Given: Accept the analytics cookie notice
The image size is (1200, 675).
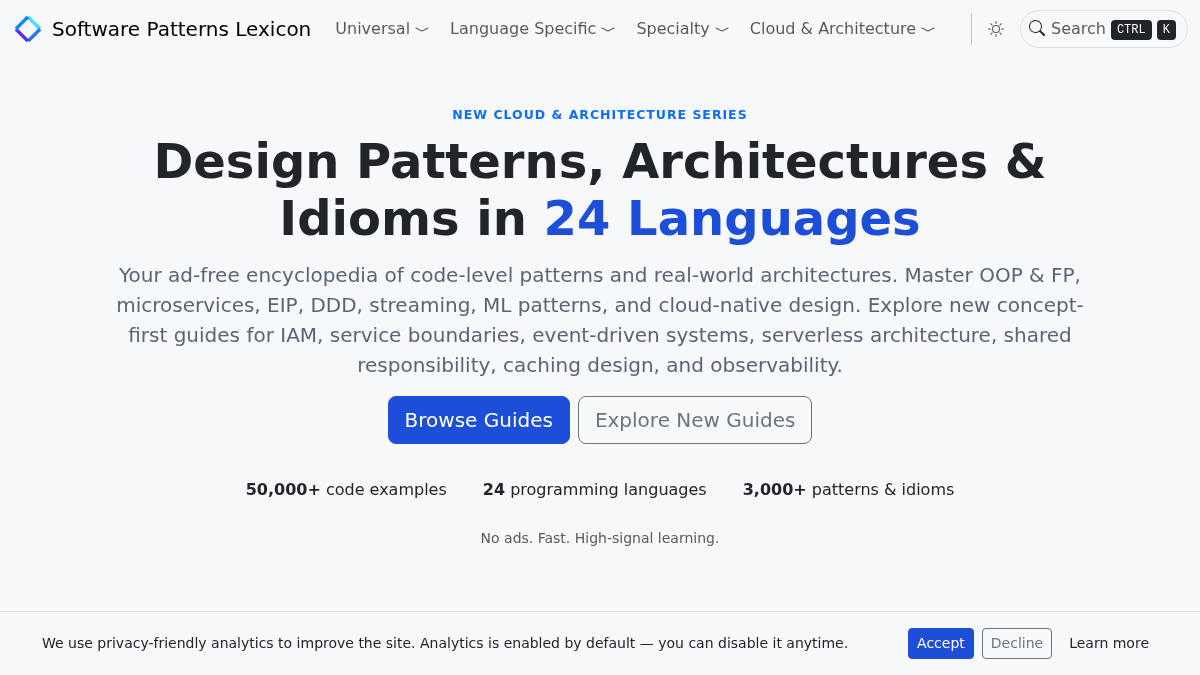Looking at the screenshot, I should (x=941, y=643).
